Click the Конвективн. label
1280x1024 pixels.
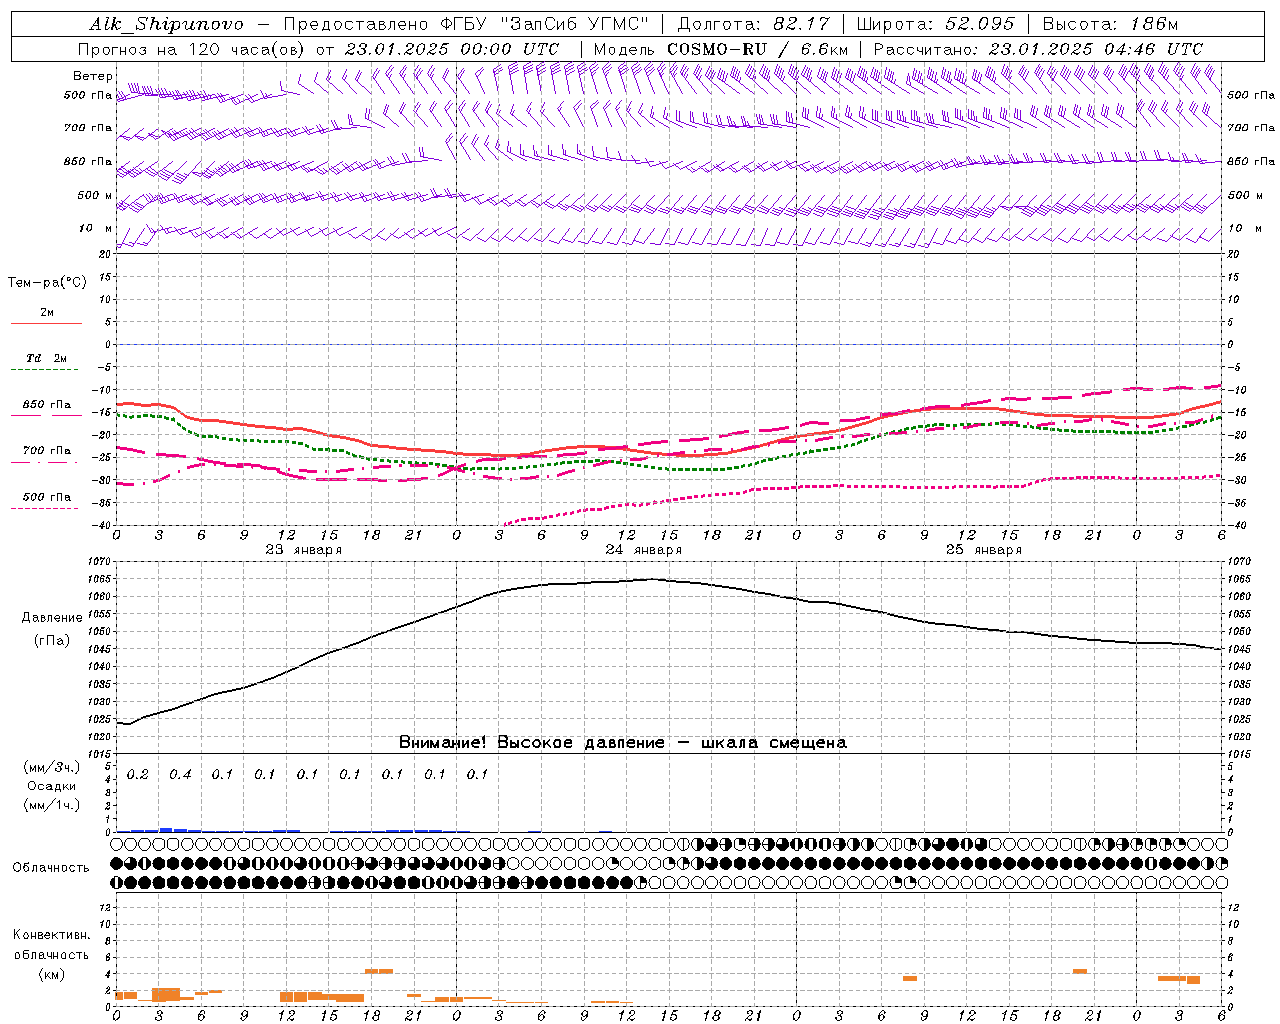[52, 935]
